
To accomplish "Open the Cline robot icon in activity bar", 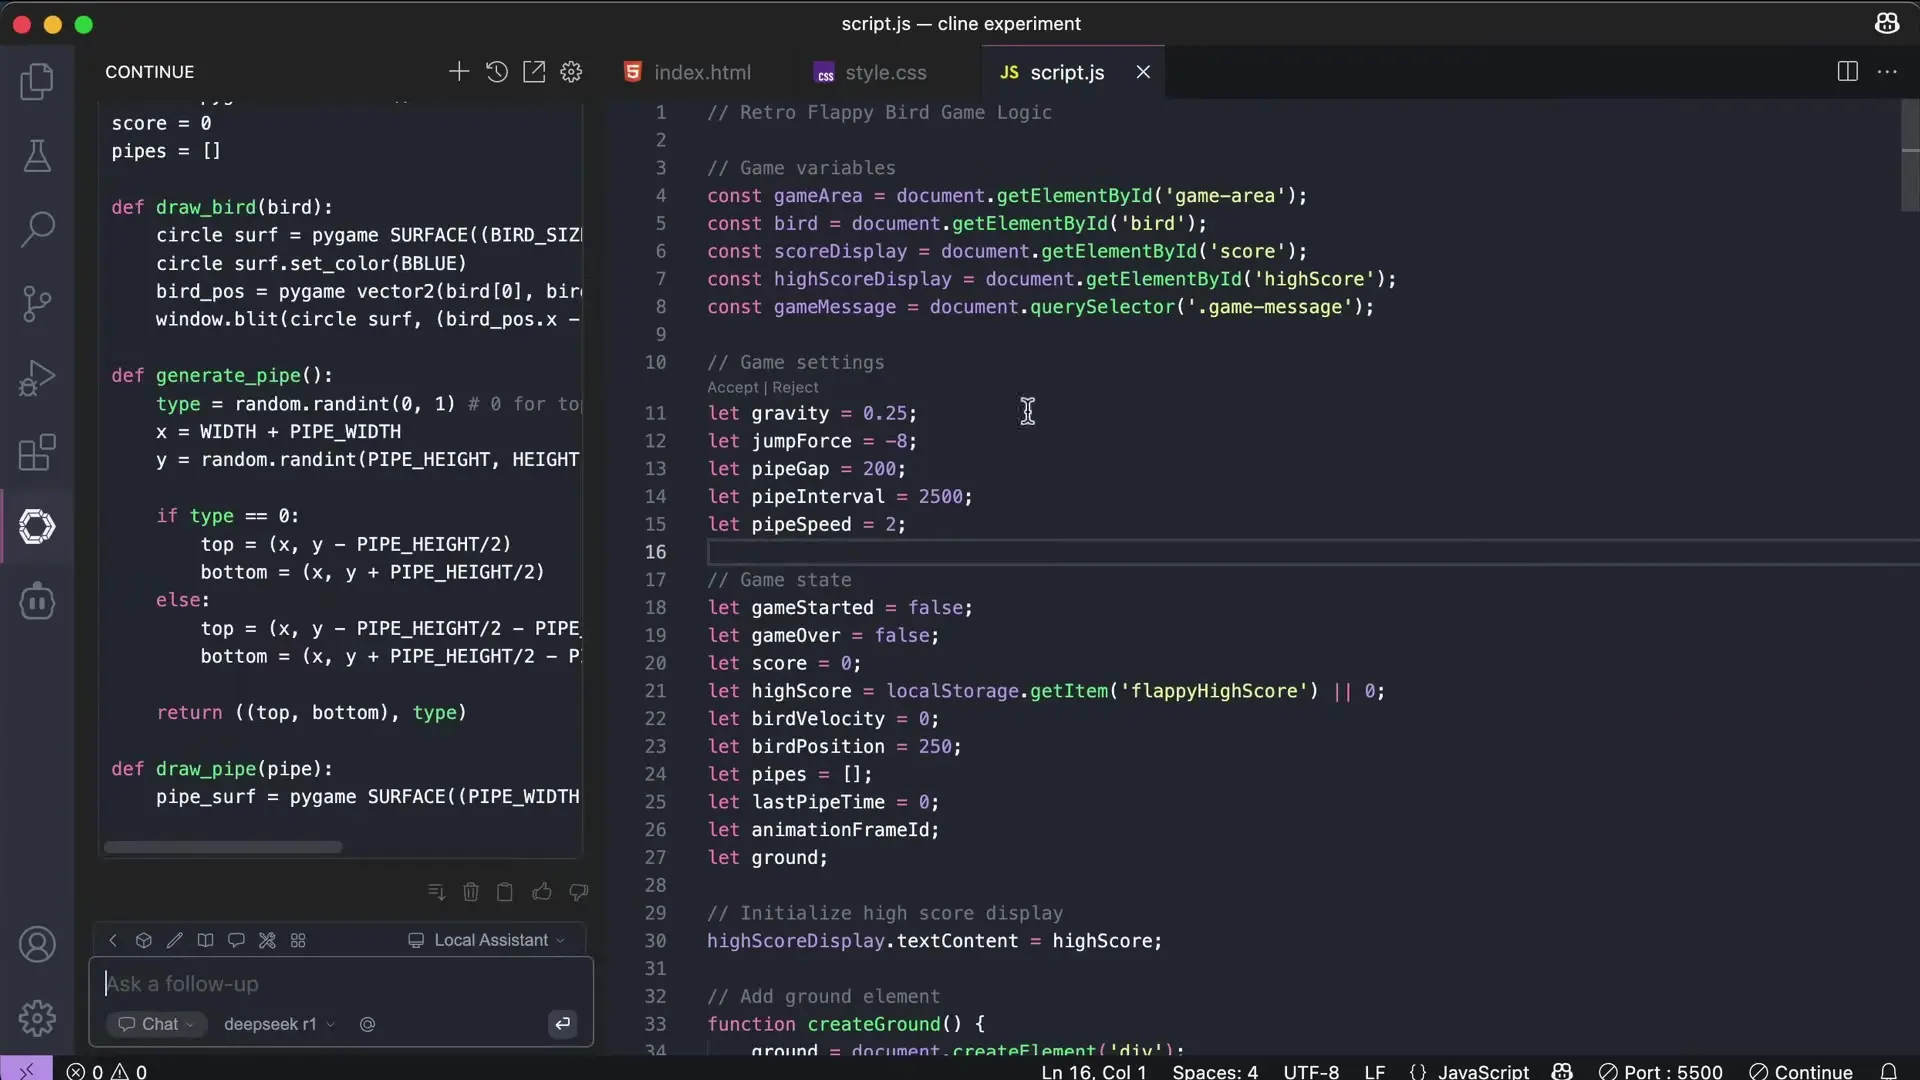I will point(37,601).
